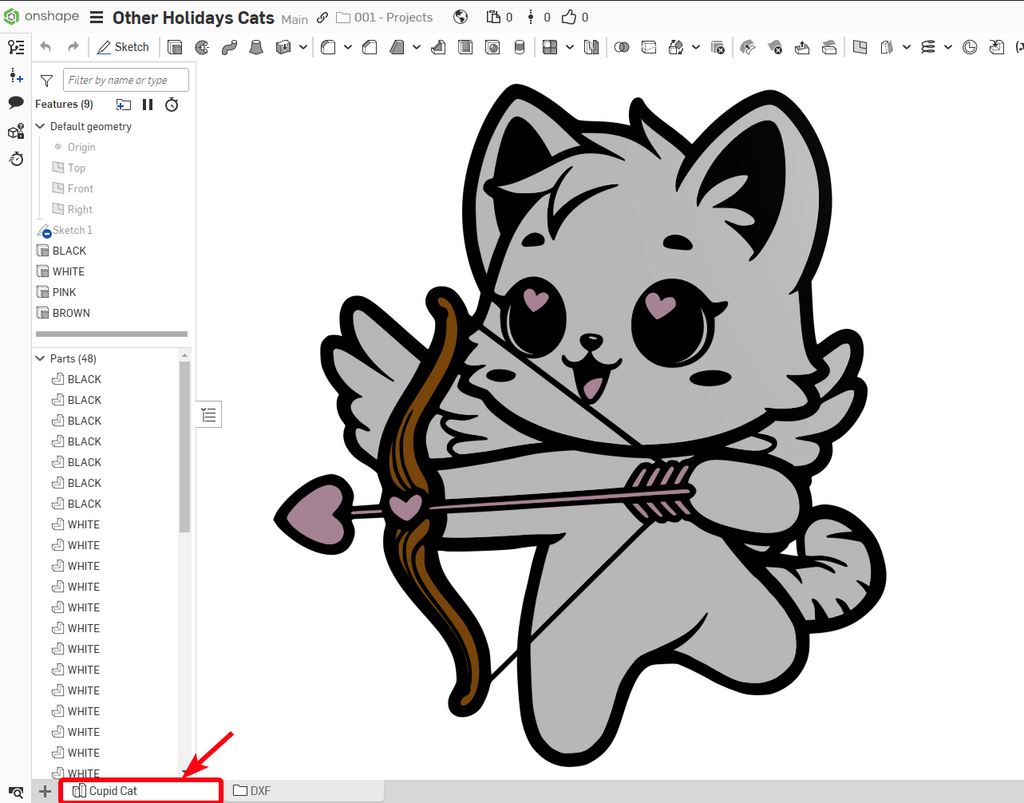Image resolution: width=1024 pixels, height=803 pixels.
Task: Select the Thicken tool
Action: (x=283, y=47)
